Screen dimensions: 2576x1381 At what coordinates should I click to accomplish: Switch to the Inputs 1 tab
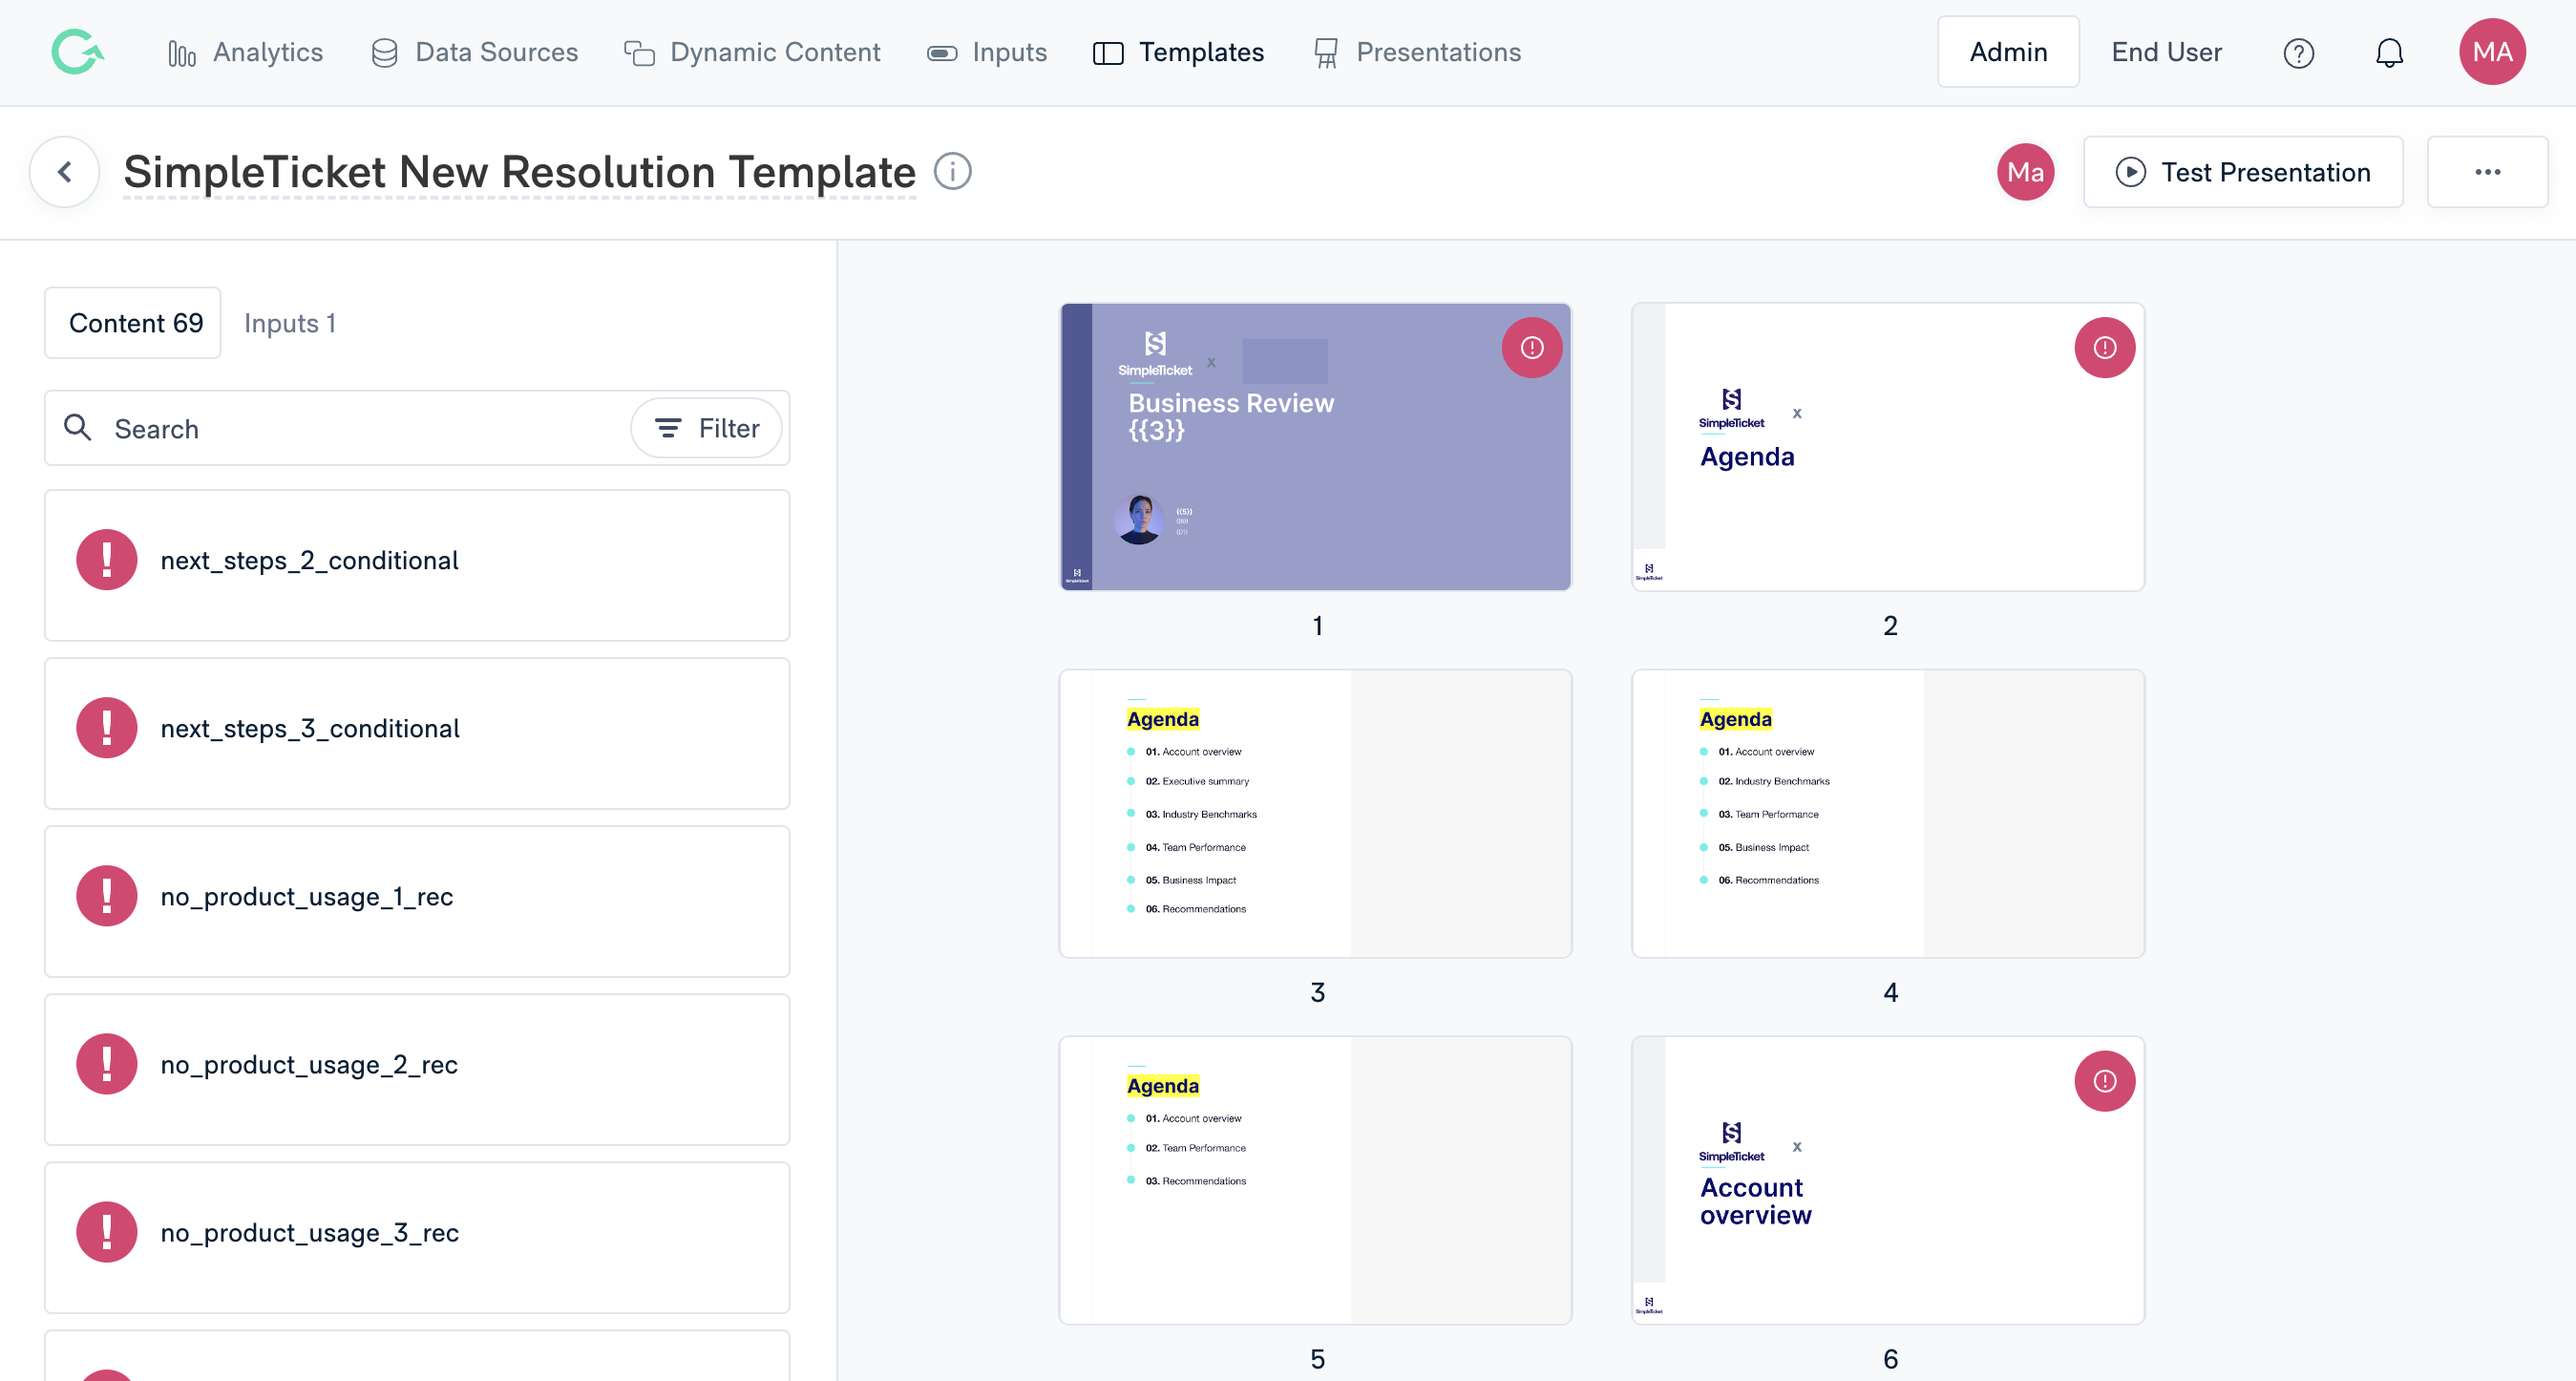point(290,323)
